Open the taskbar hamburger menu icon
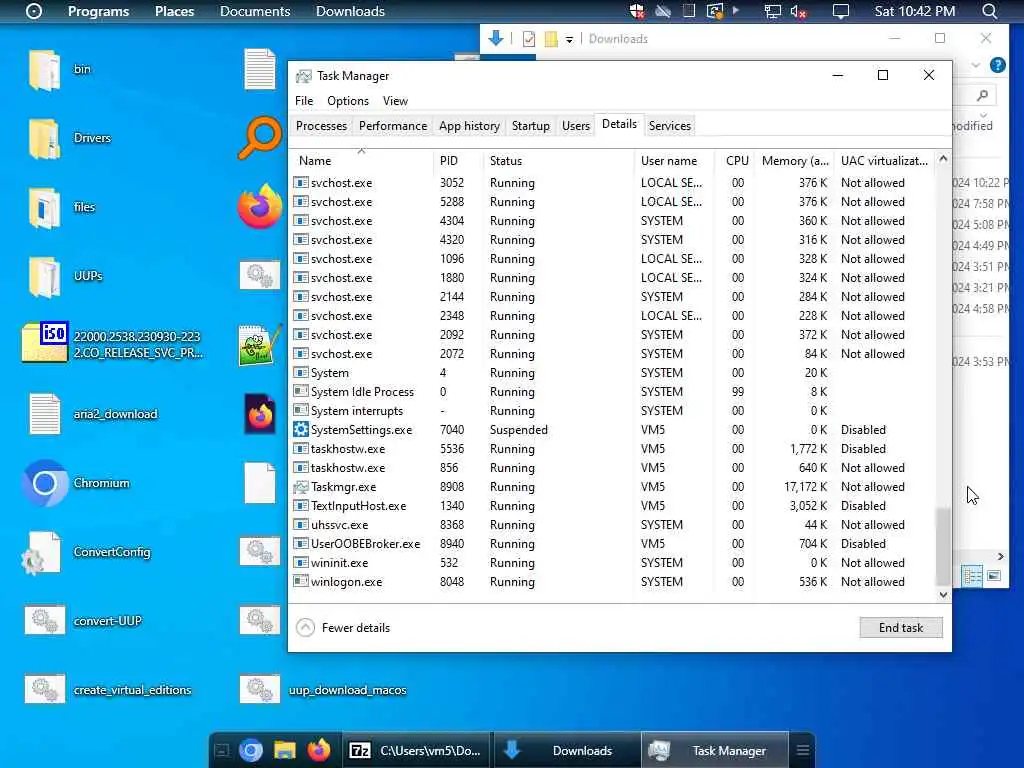The height and width of the screenshot is (768, 1024). tap(803, 750)
